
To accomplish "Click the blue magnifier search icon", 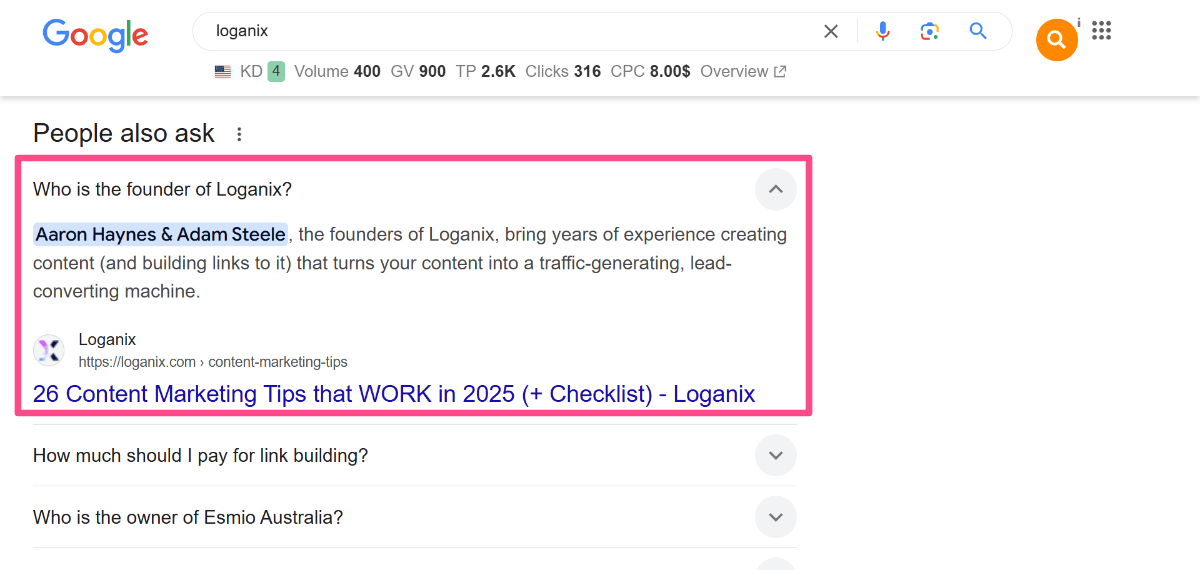I will pos(978,31).
